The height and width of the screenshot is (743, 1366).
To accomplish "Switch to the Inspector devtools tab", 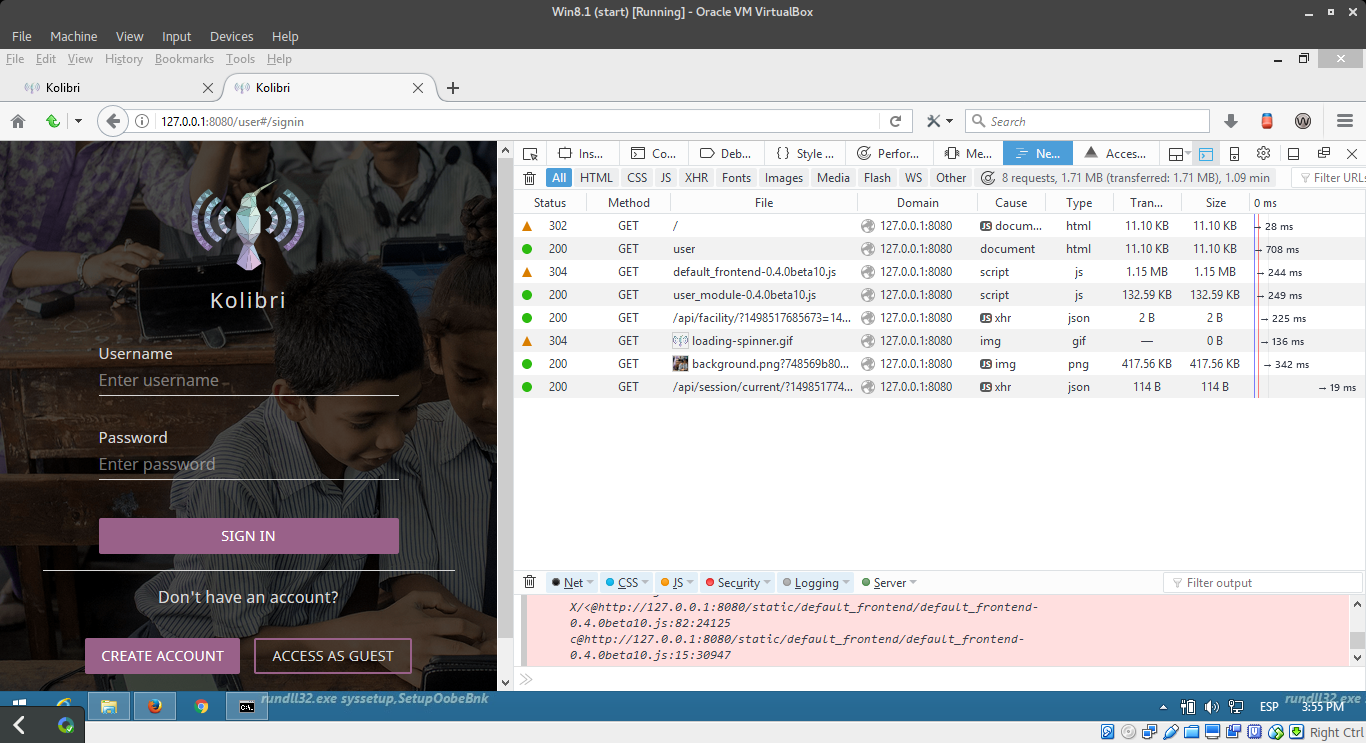I will (583, 154).
